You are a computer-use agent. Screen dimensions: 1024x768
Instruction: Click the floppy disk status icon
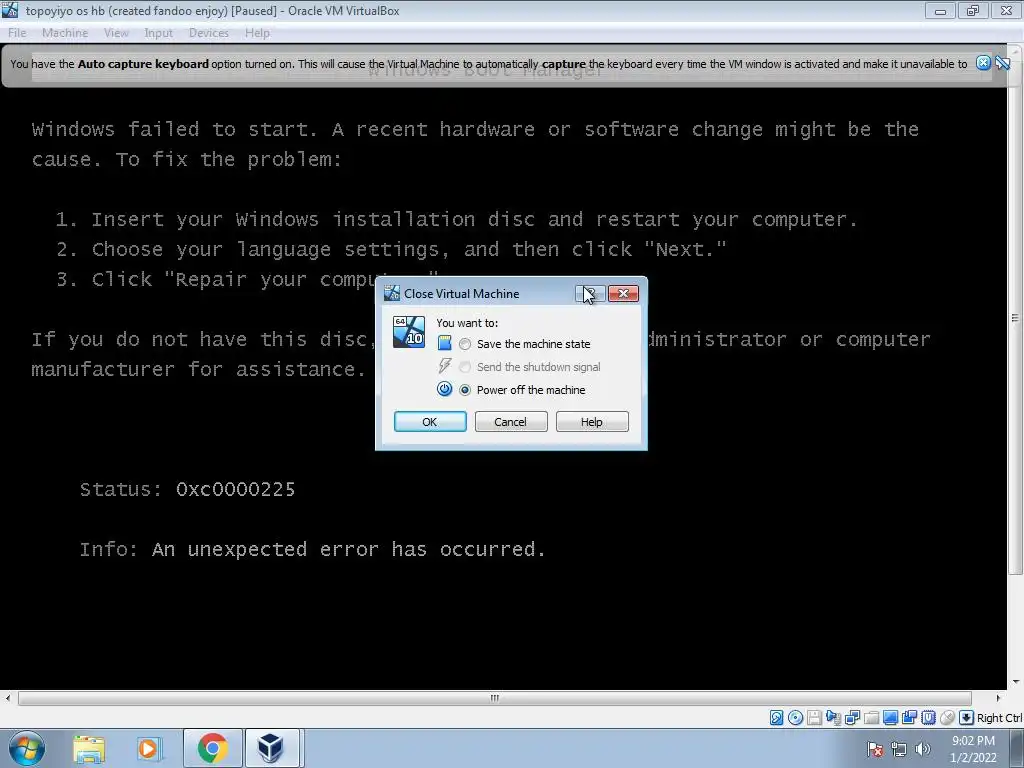coord(814,718)
